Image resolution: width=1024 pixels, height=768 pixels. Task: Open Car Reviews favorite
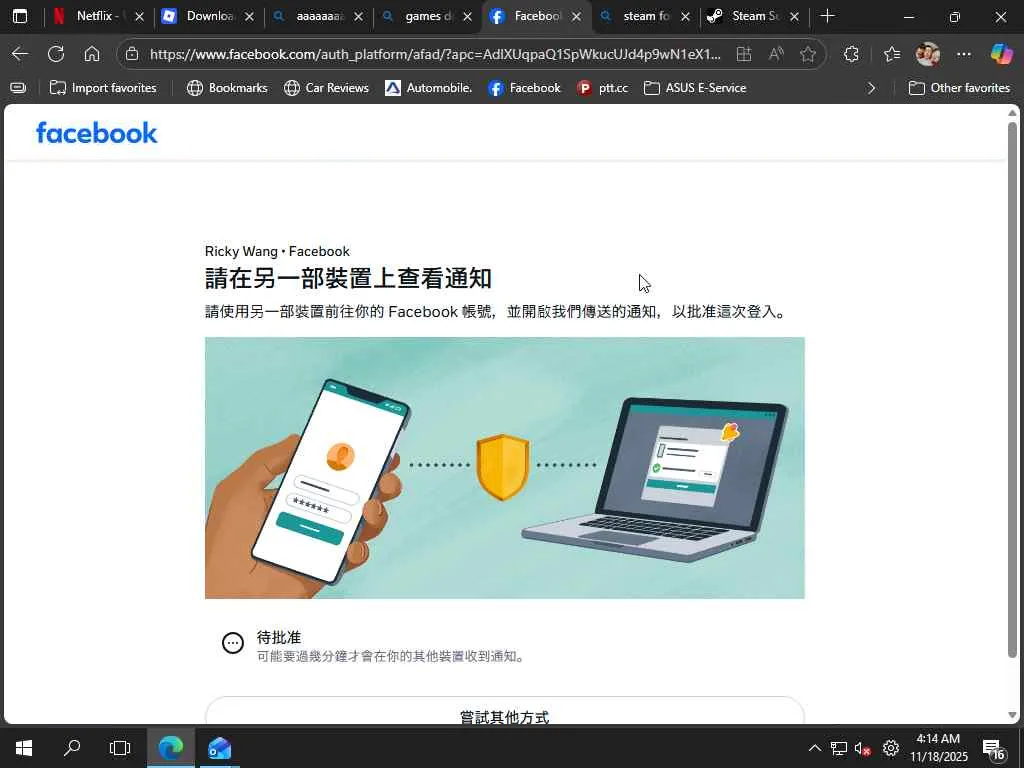327,88
